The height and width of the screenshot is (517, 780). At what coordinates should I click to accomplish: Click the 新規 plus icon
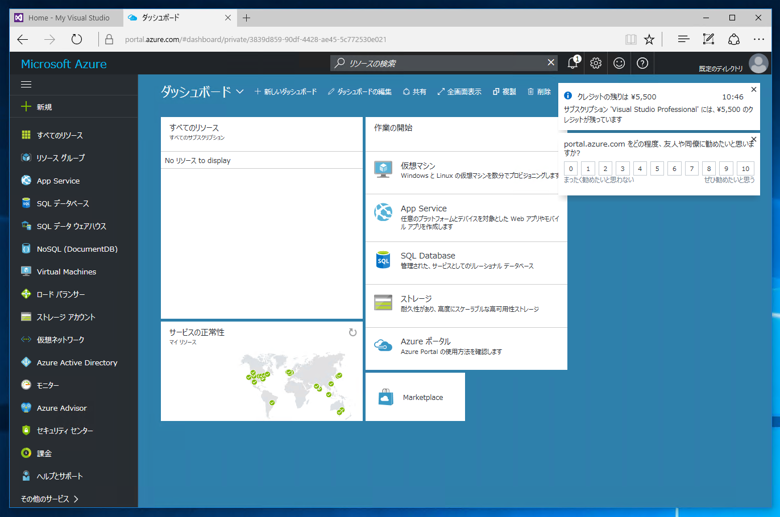pyautogui.click(x=26, y=106)
